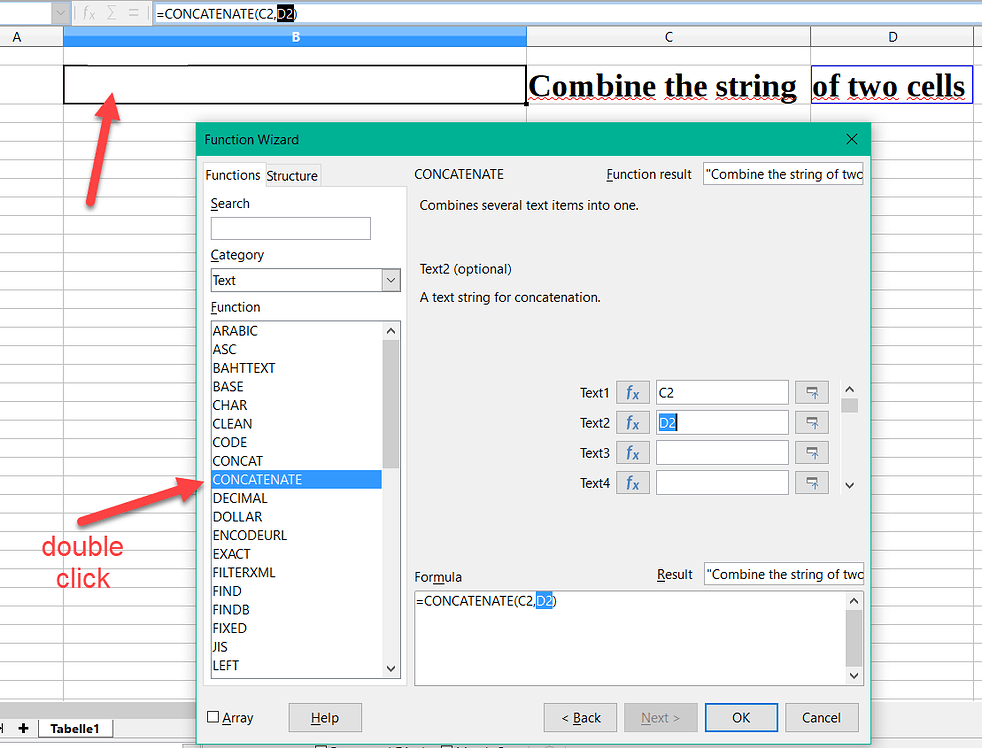Click the fx icon beside the Text1 field

(x=632, y=392)
